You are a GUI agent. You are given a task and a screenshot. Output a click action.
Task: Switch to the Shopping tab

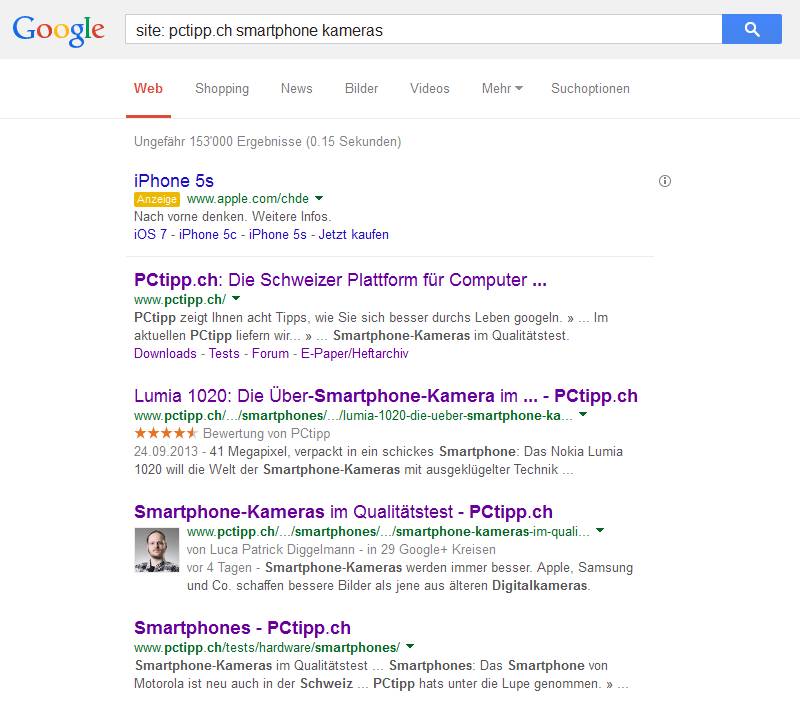(x=222, y=88)
